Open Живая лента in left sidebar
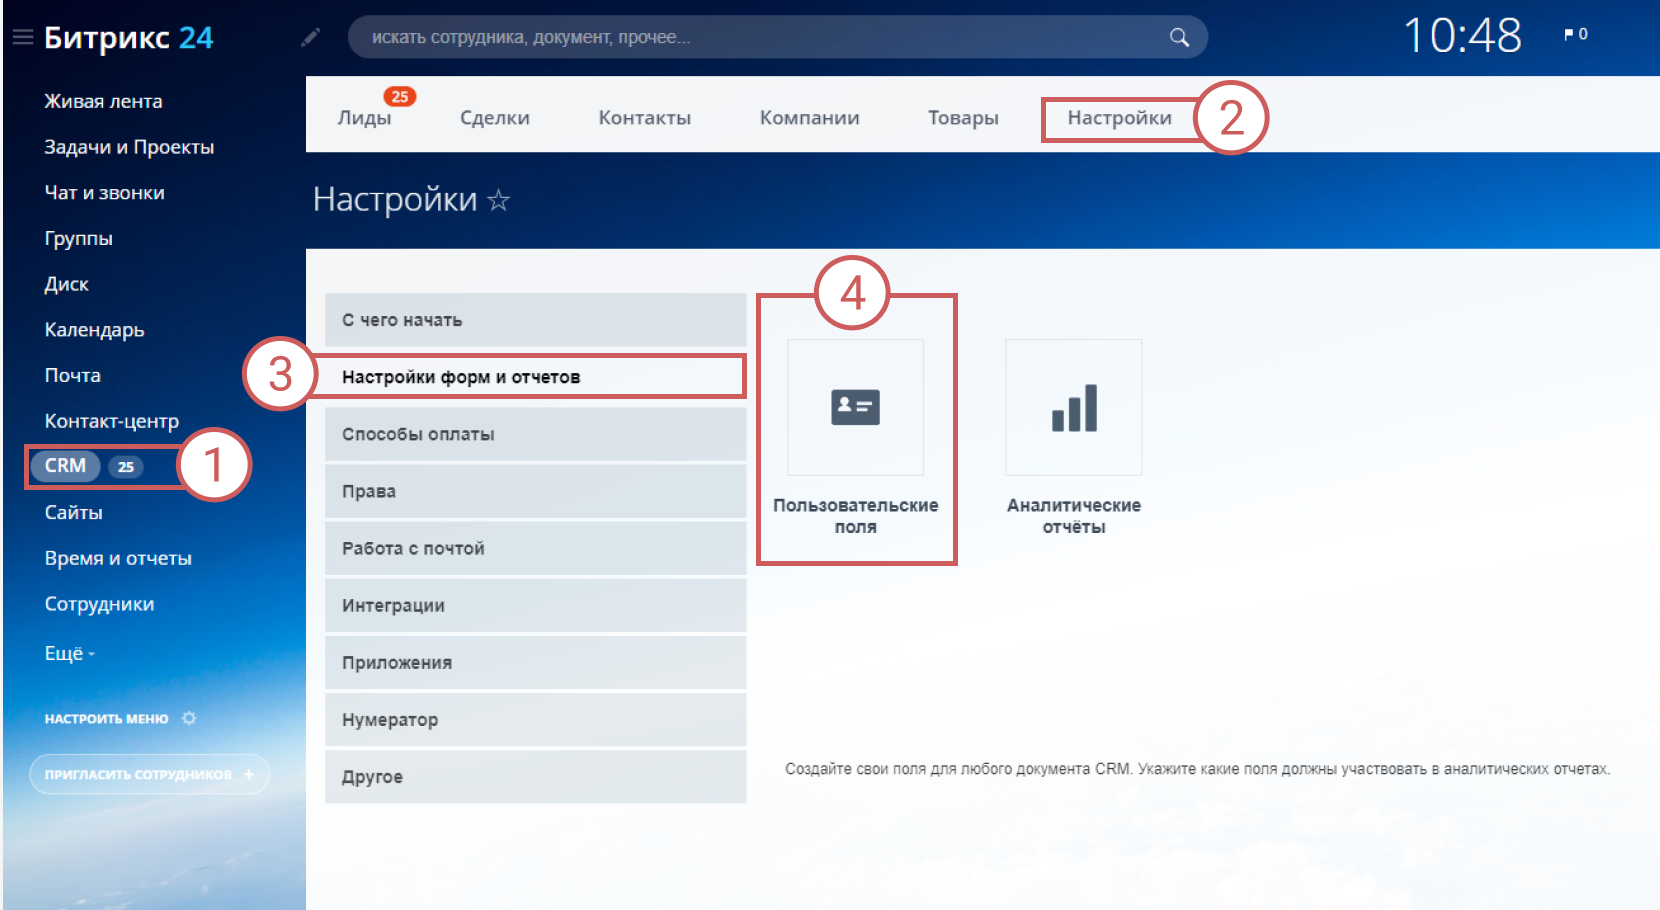The height and width of the screenshot is (910, 1660). tap(103, 101)
